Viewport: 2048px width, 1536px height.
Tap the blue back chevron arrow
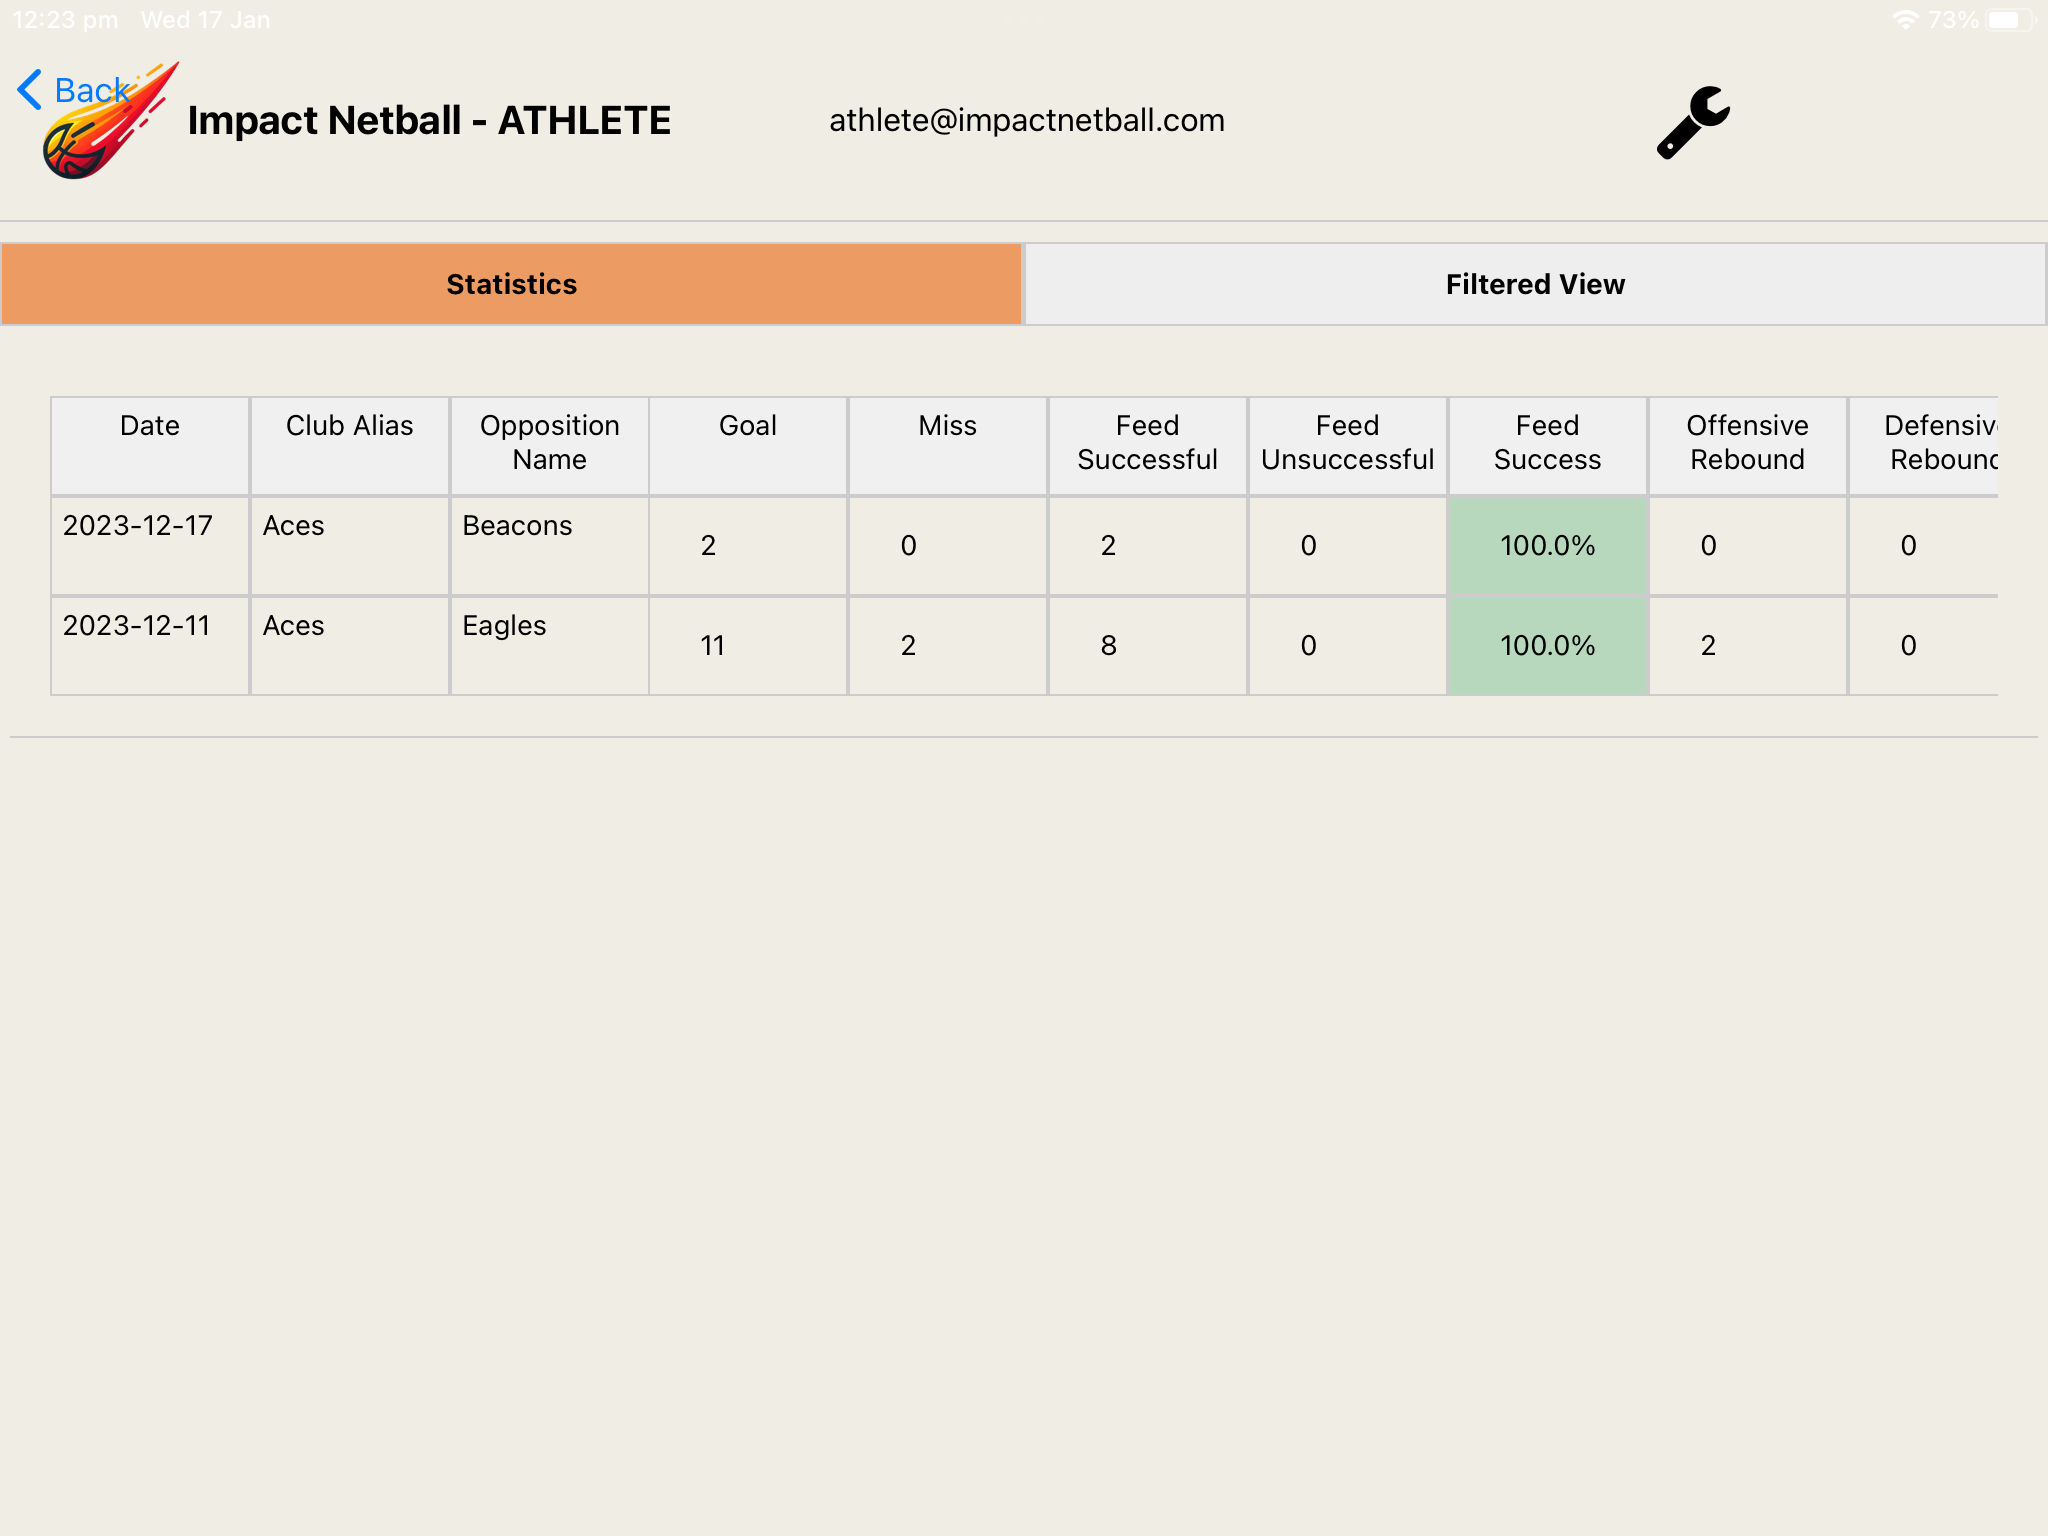pos(30,90)
